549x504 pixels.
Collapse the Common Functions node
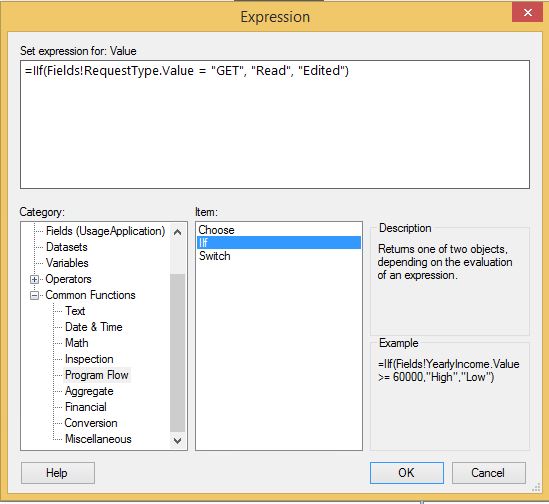tap(34, 296)
